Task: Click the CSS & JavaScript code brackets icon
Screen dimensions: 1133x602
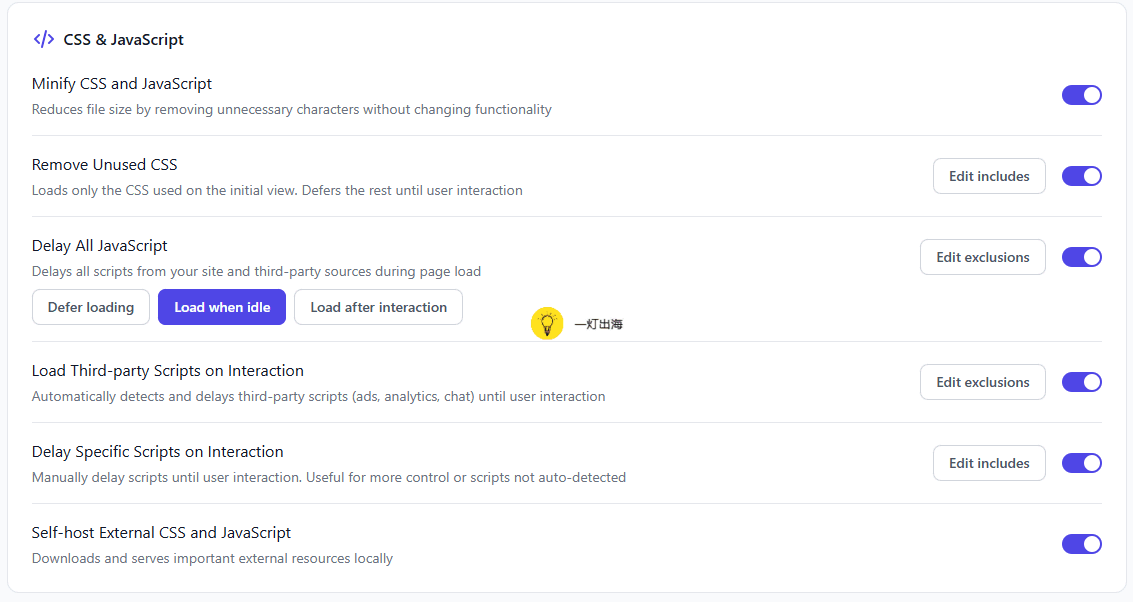Action: point(43,39)
